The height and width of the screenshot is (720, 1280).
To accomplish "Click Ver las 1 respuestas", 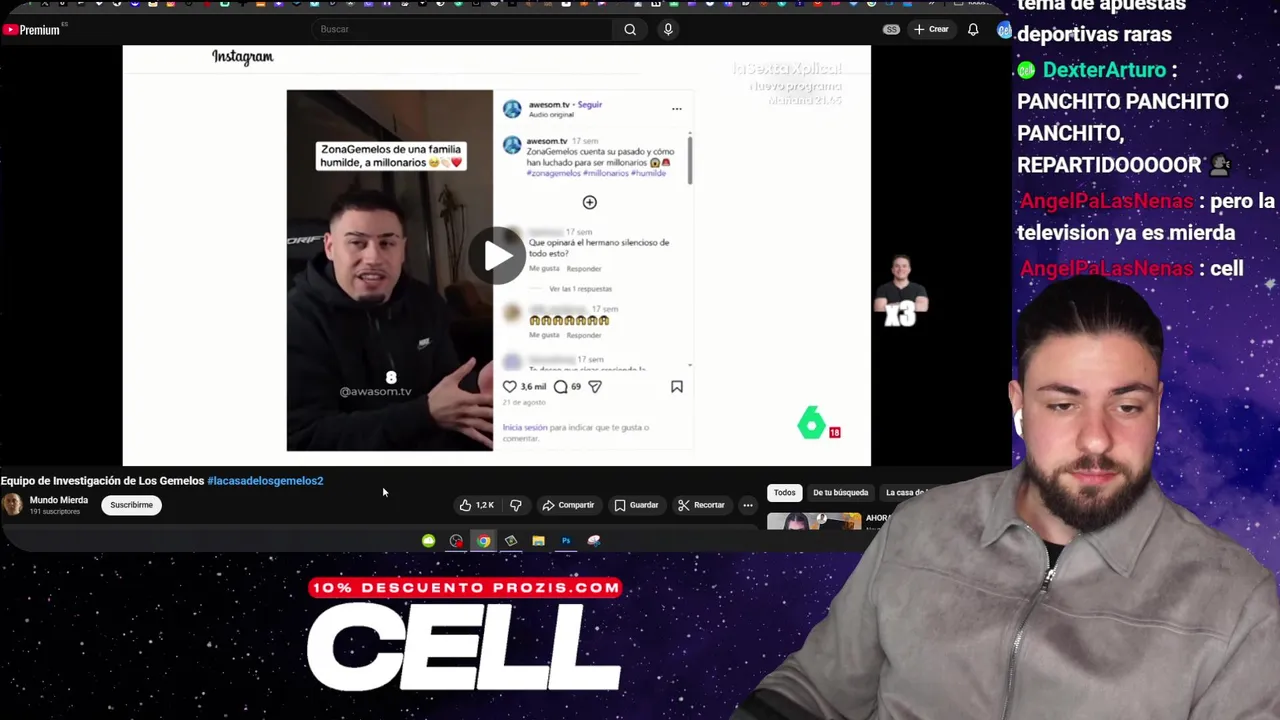I will [580, 289].
